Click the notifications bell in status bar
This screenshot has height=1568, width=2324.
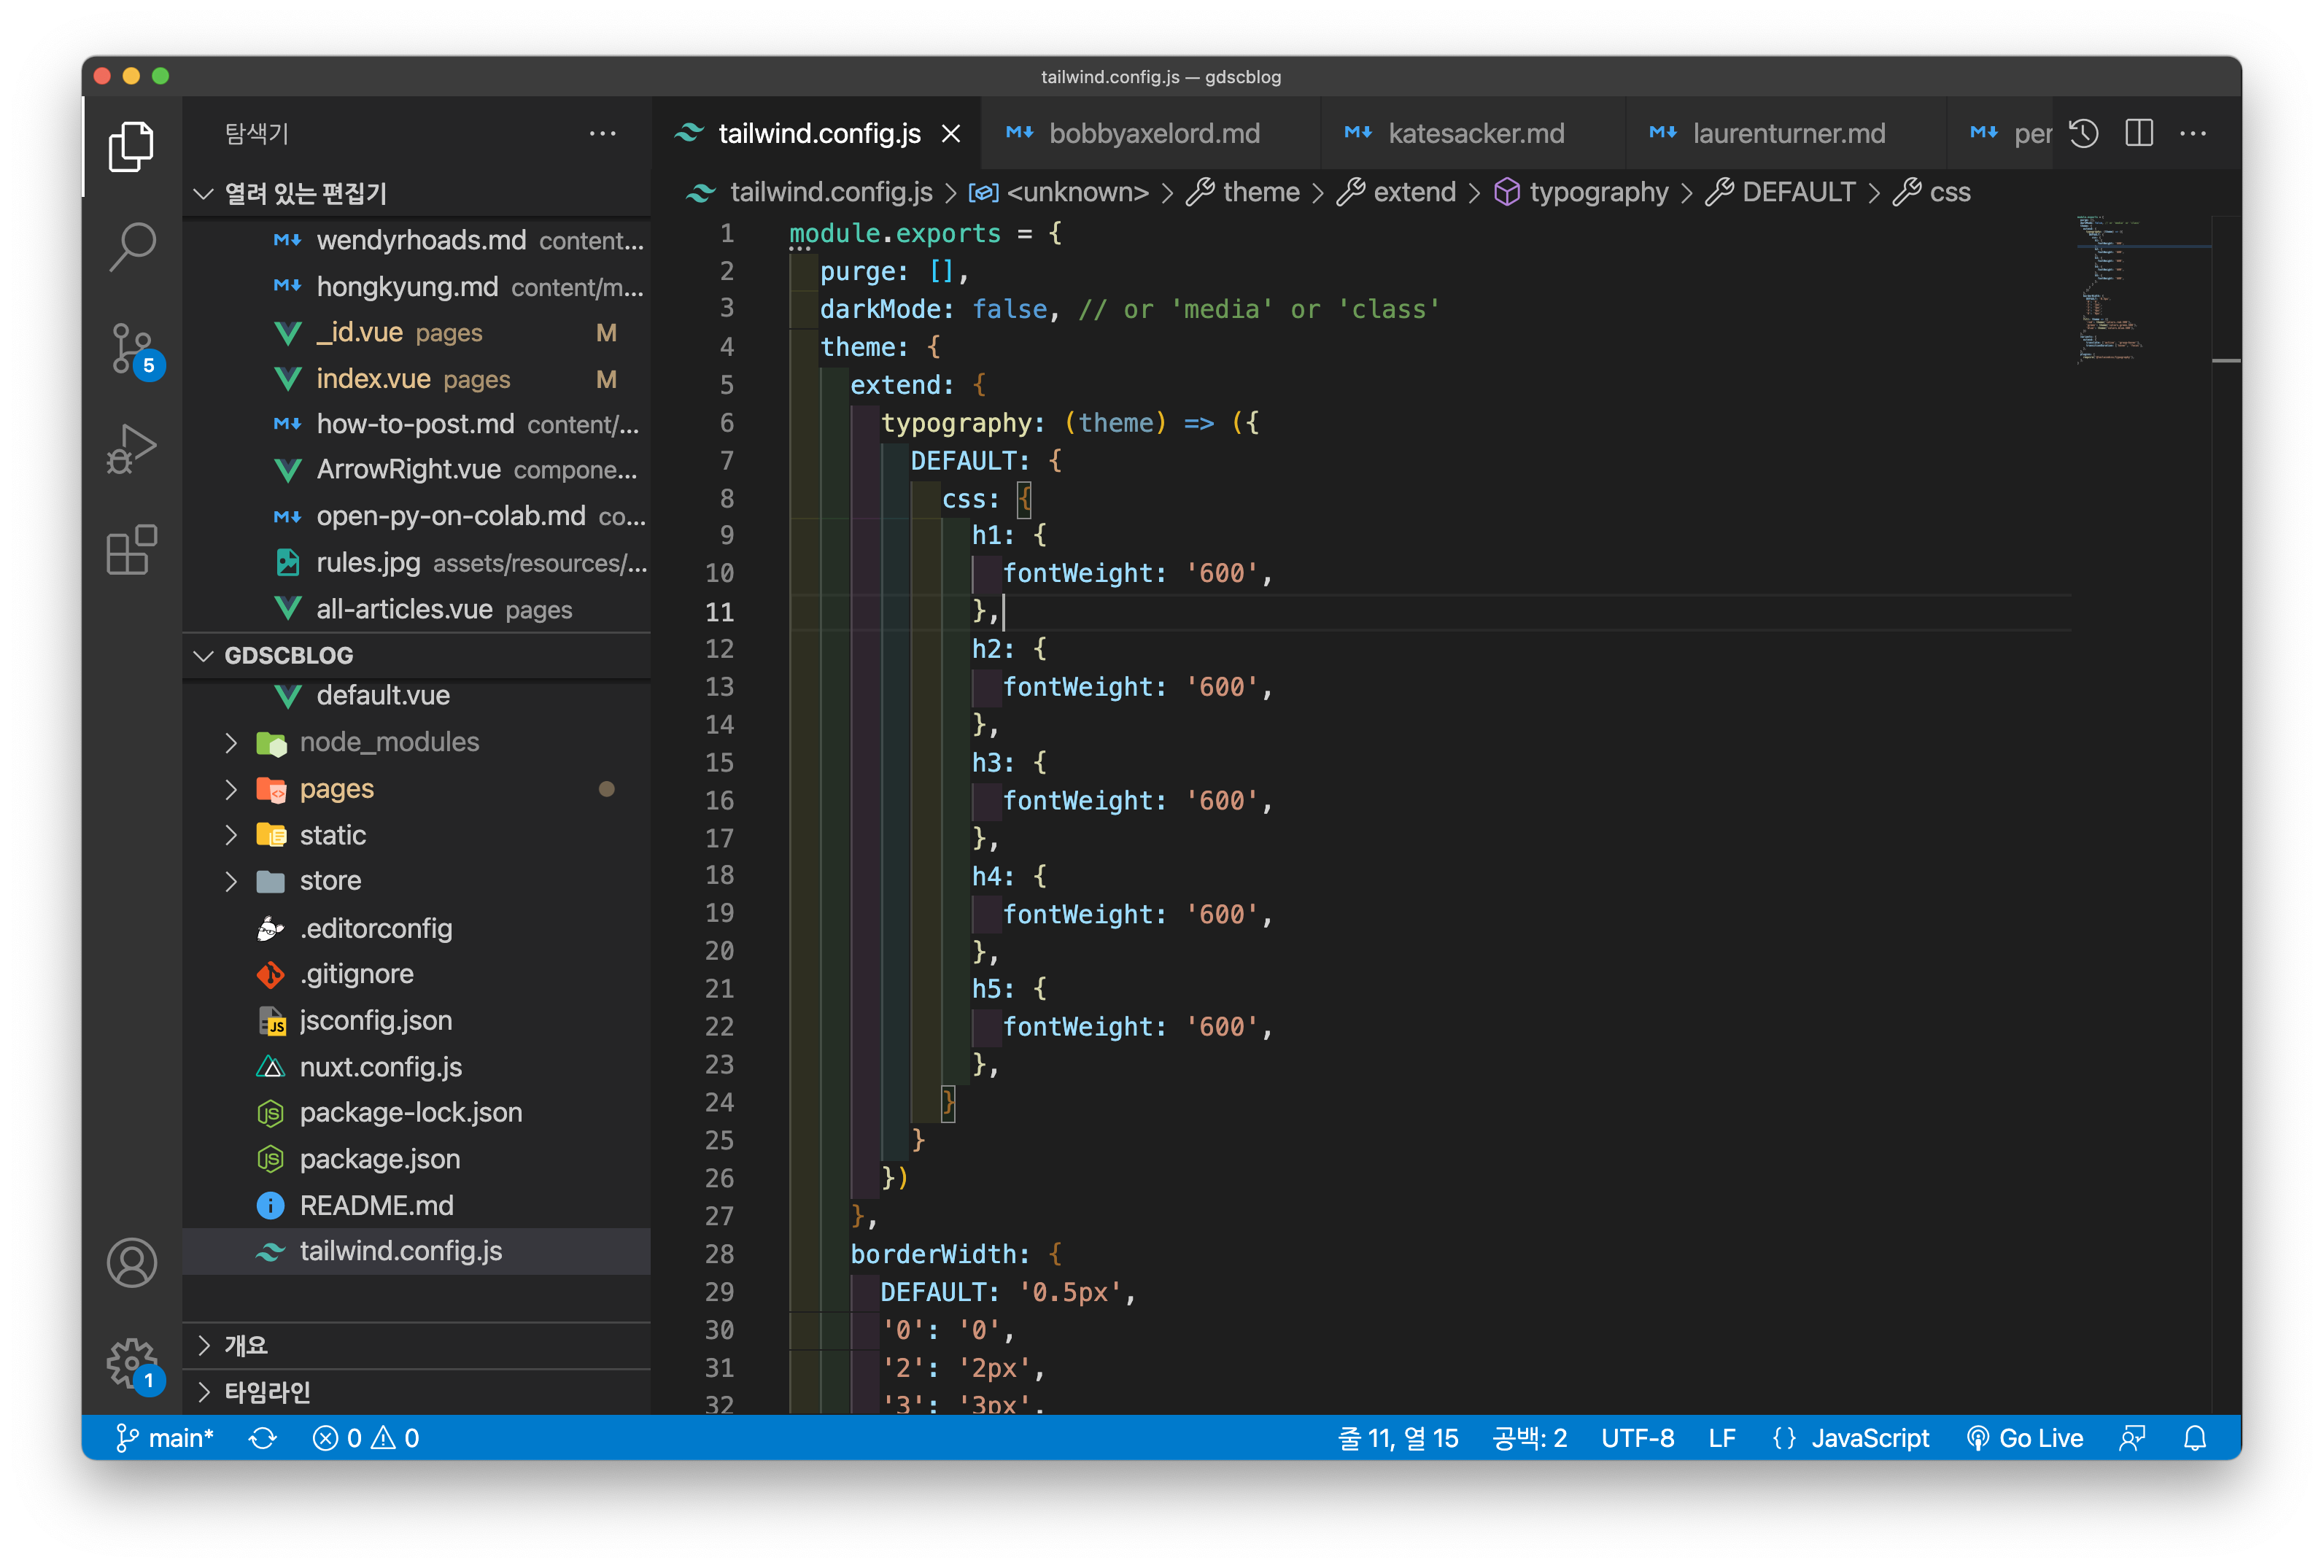[x=2194, y=1438]
